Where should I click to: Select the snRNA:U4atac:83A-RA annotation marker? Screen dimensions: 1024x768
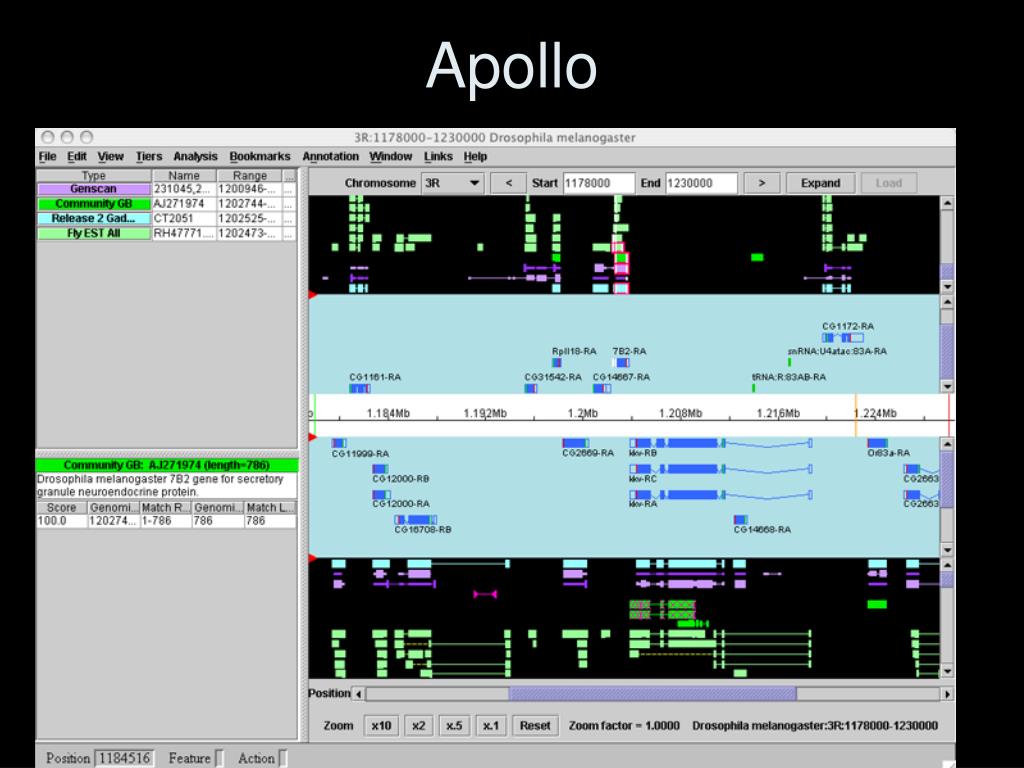(x=790, y=362)
